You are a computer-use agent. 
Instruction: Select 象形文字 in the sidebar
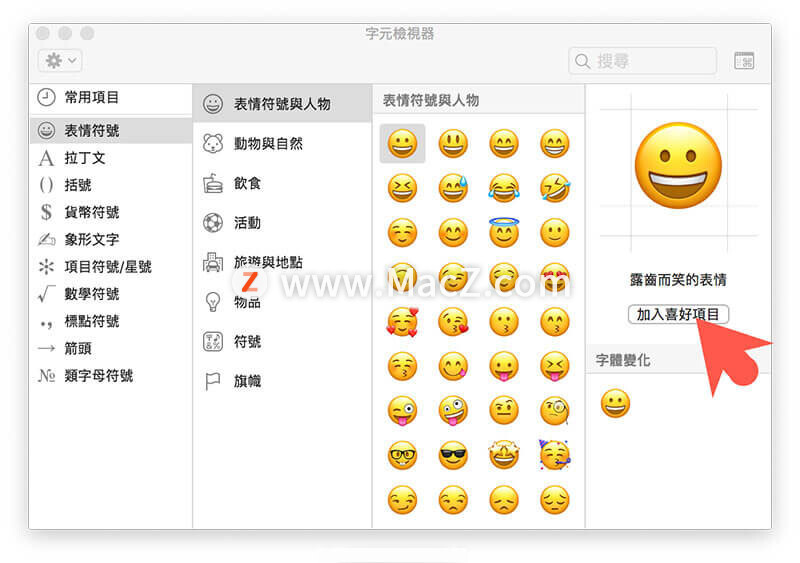click(x=110, y=239)
